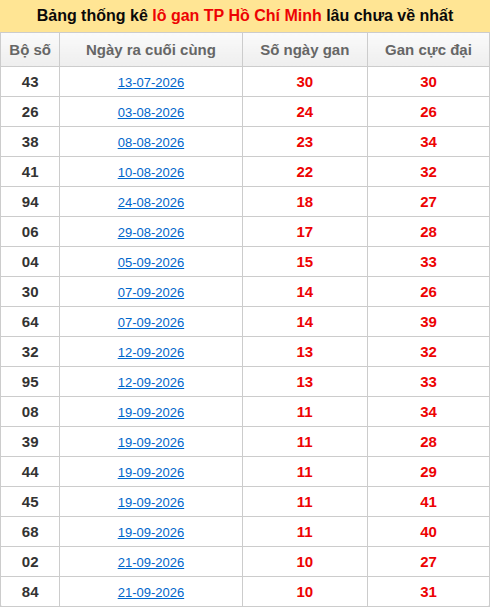490x607 pixels.
Task: Follow the 19-09-2026 link for number 45
Action: pyautogui.click(x=151, y=502)
